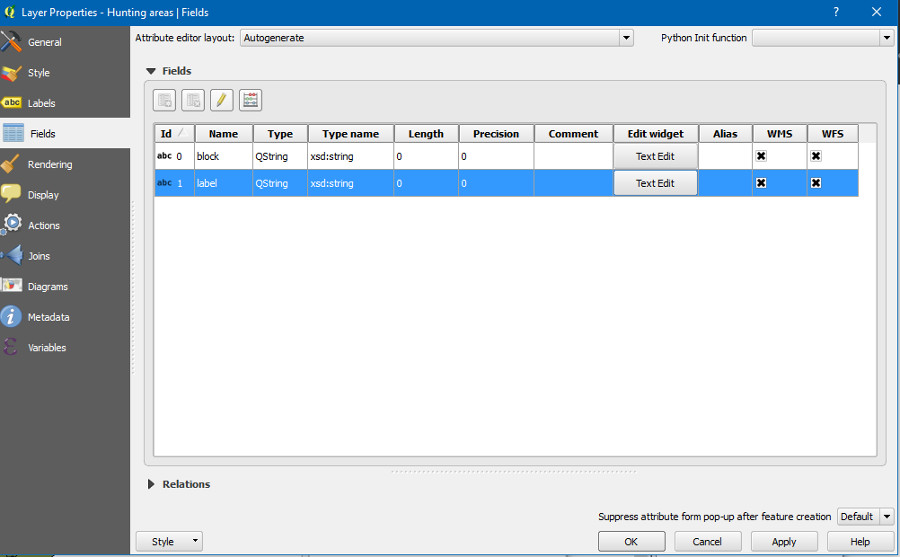Open the Actions section
The width and height of the screenshot is (900, 557).
coord(65,225)
